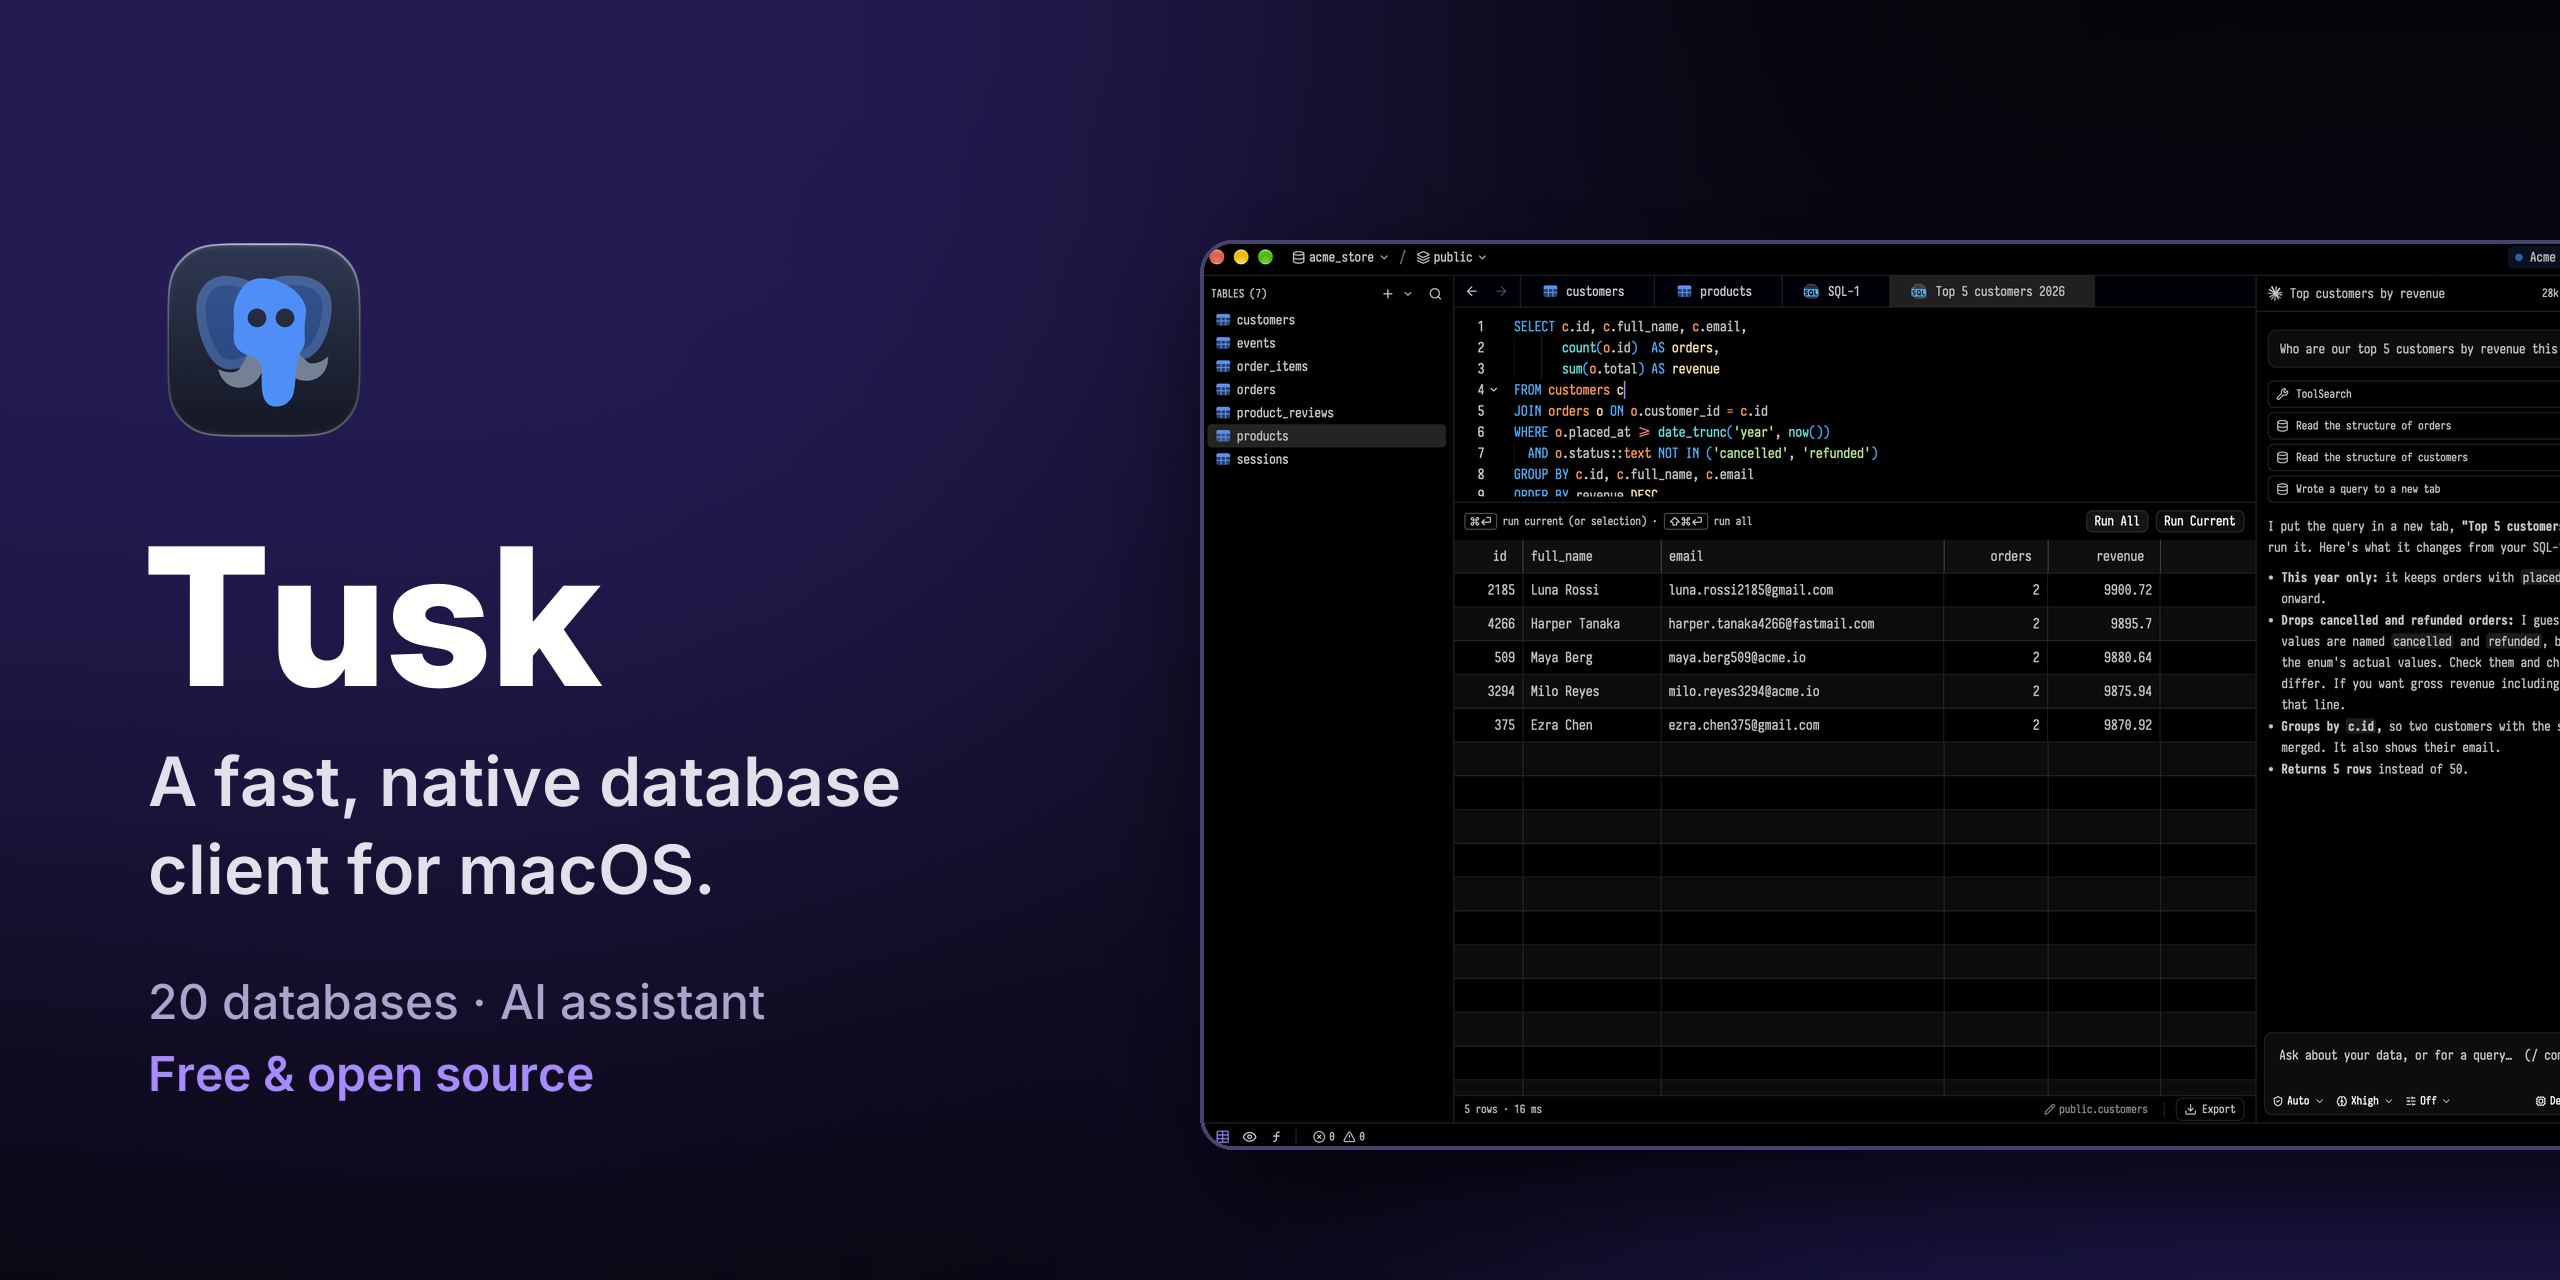Screen dimensions: 2560x1280
Task: Click the SQL icon on Top 5 customers 2026 tab
Action: point(1918,292)
